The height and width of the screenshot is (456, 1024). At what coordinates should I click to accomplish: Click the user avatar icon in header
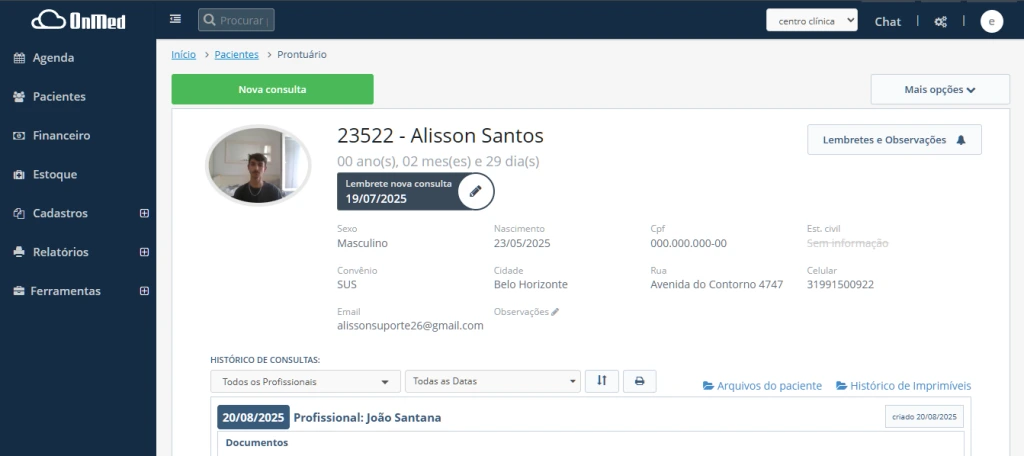point(991,21)
